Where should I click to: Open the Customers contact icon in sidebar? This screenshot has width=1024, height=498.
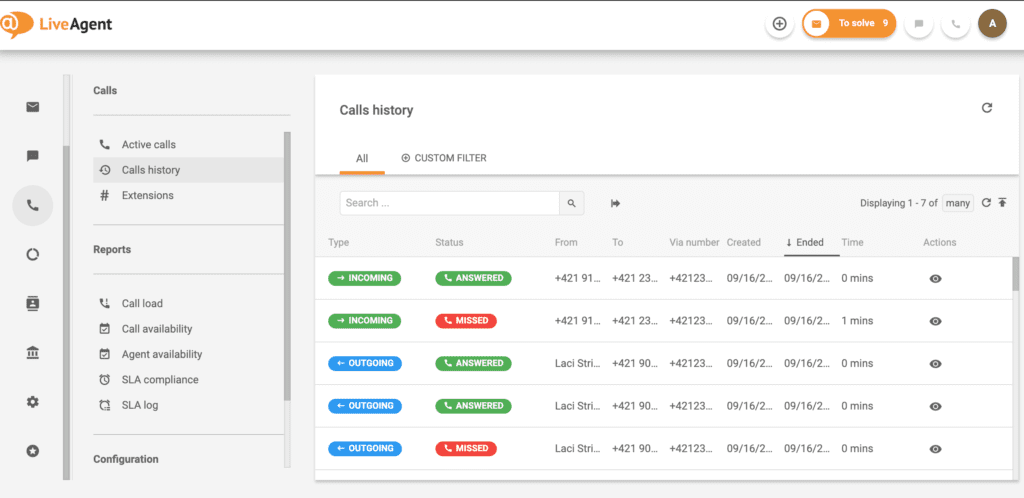(x=33, y=303)
